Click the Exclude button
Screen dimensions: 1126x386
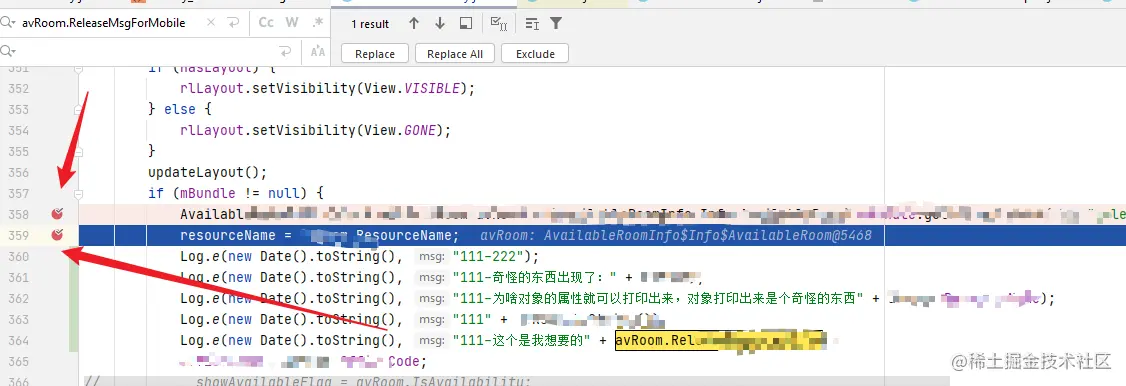(x=535, y=54)
